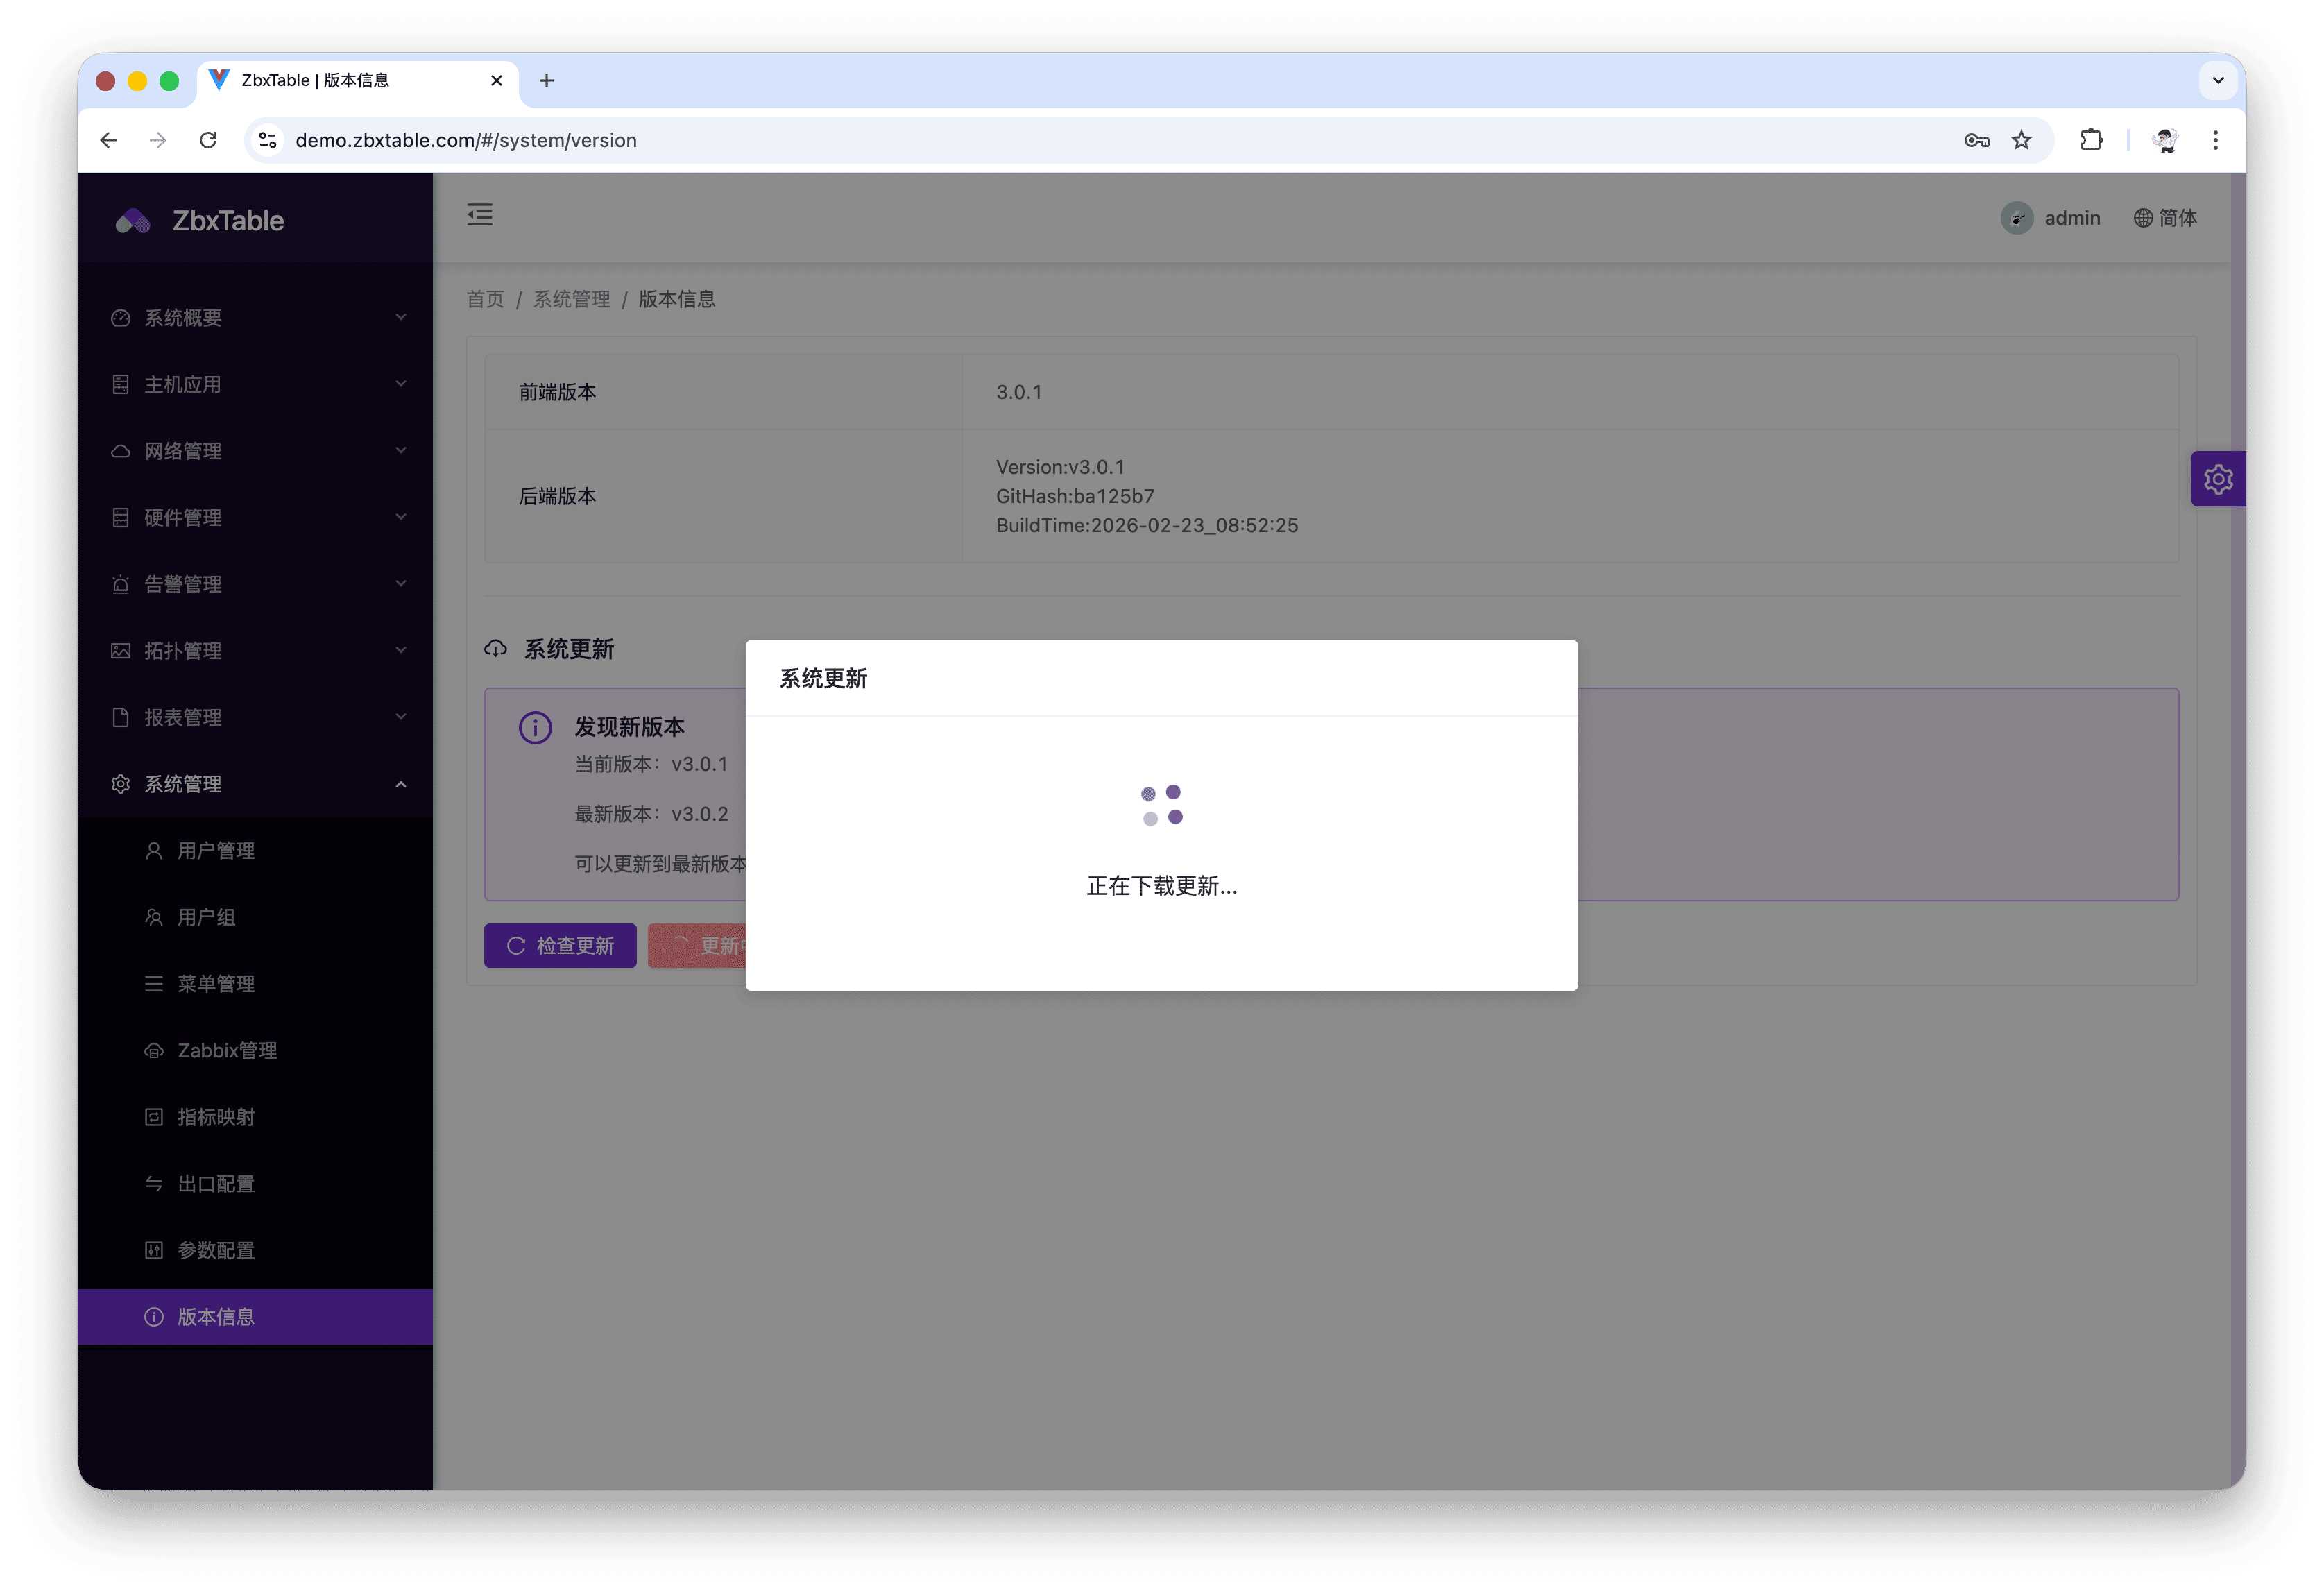This screenshot has width=2324, height=1593.
Task: Select the Zabbix管理 menu item
Action: (x=227, y=1050)
